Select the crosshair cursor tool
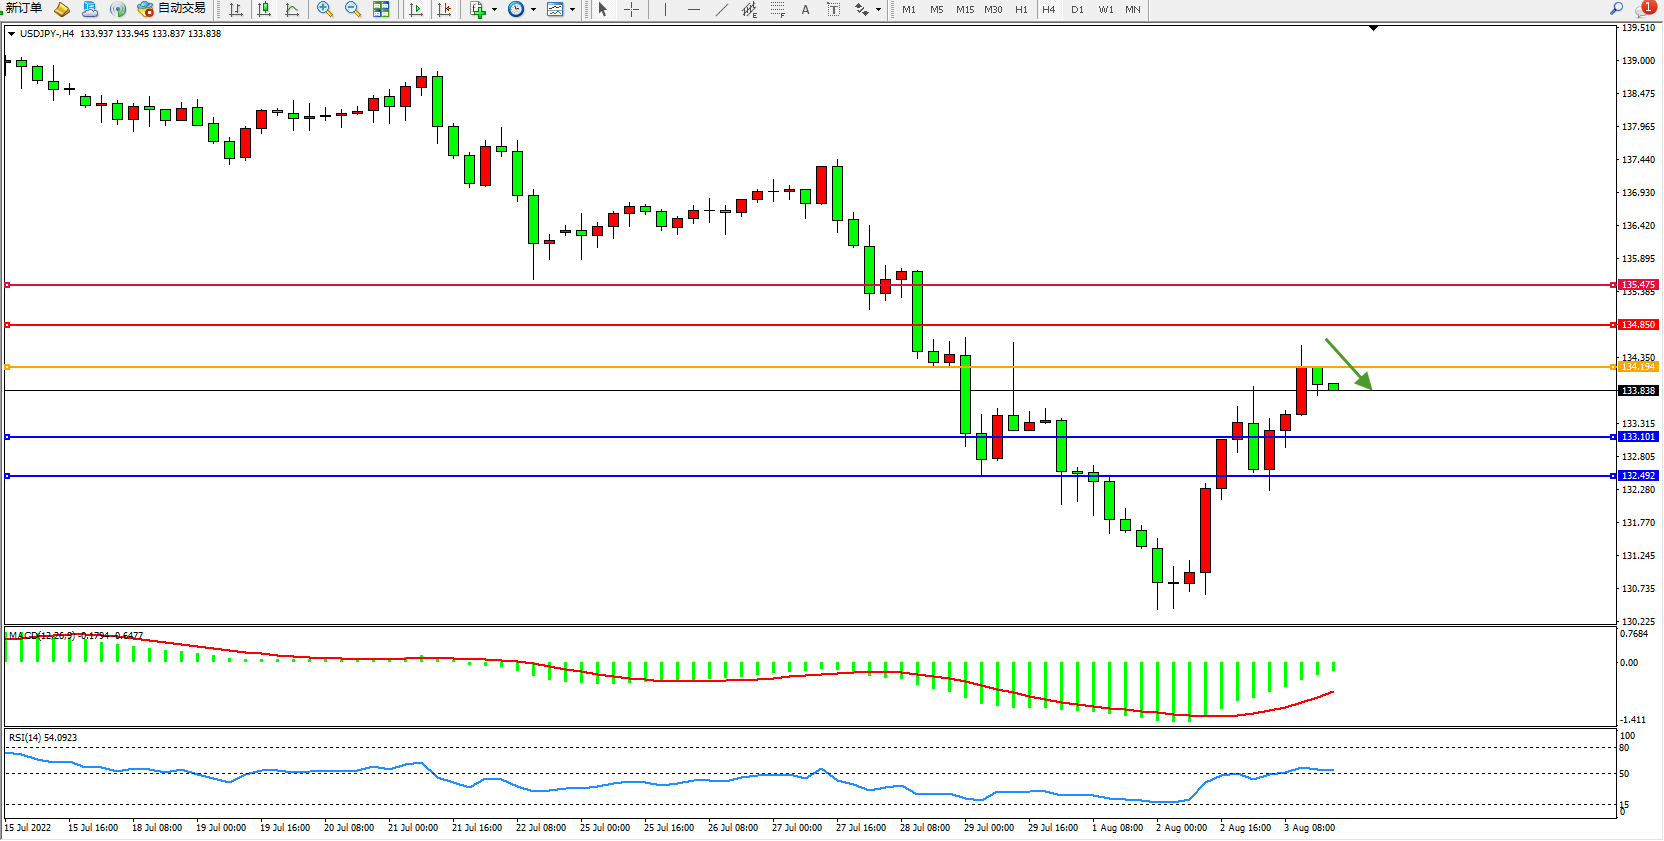The height and width of the screenshot is (841, 1664). [x=632, y=9]
